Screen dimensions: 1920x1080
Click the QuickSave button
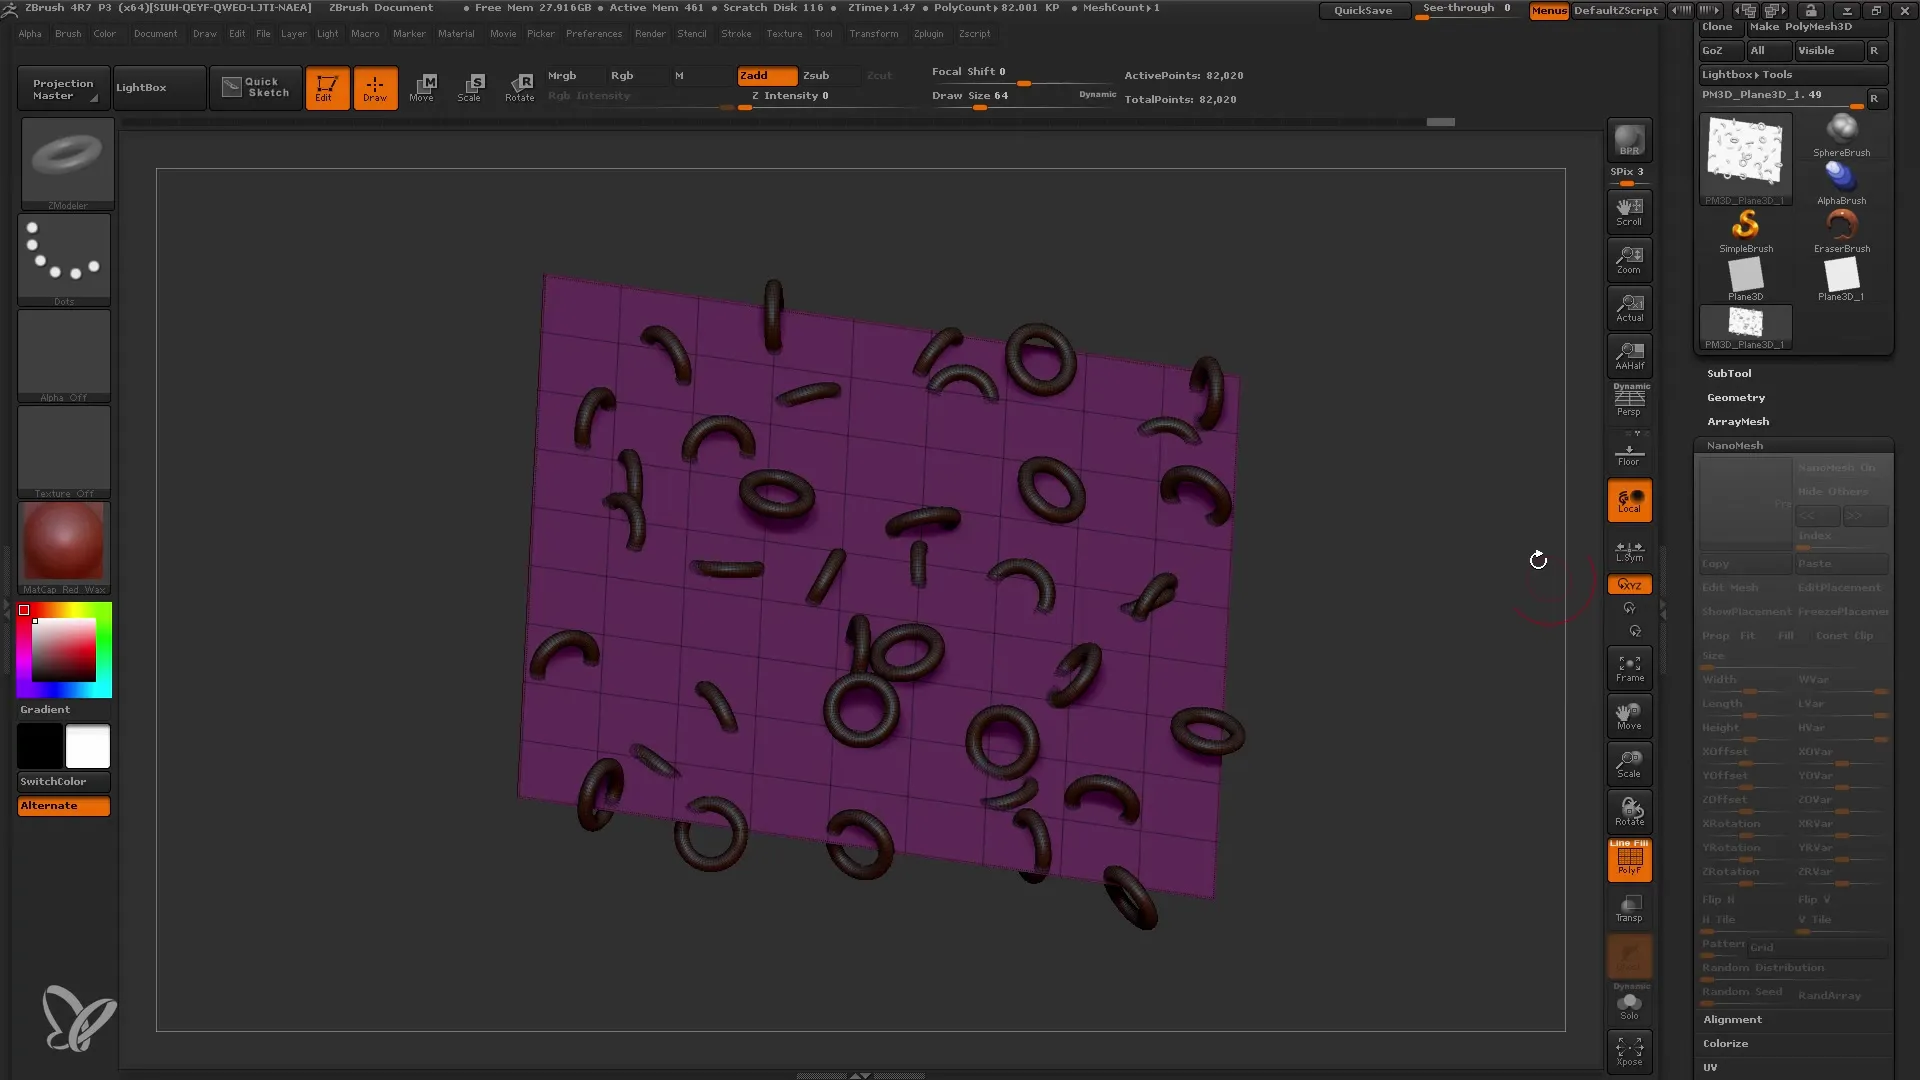[x=1362, y=9]
